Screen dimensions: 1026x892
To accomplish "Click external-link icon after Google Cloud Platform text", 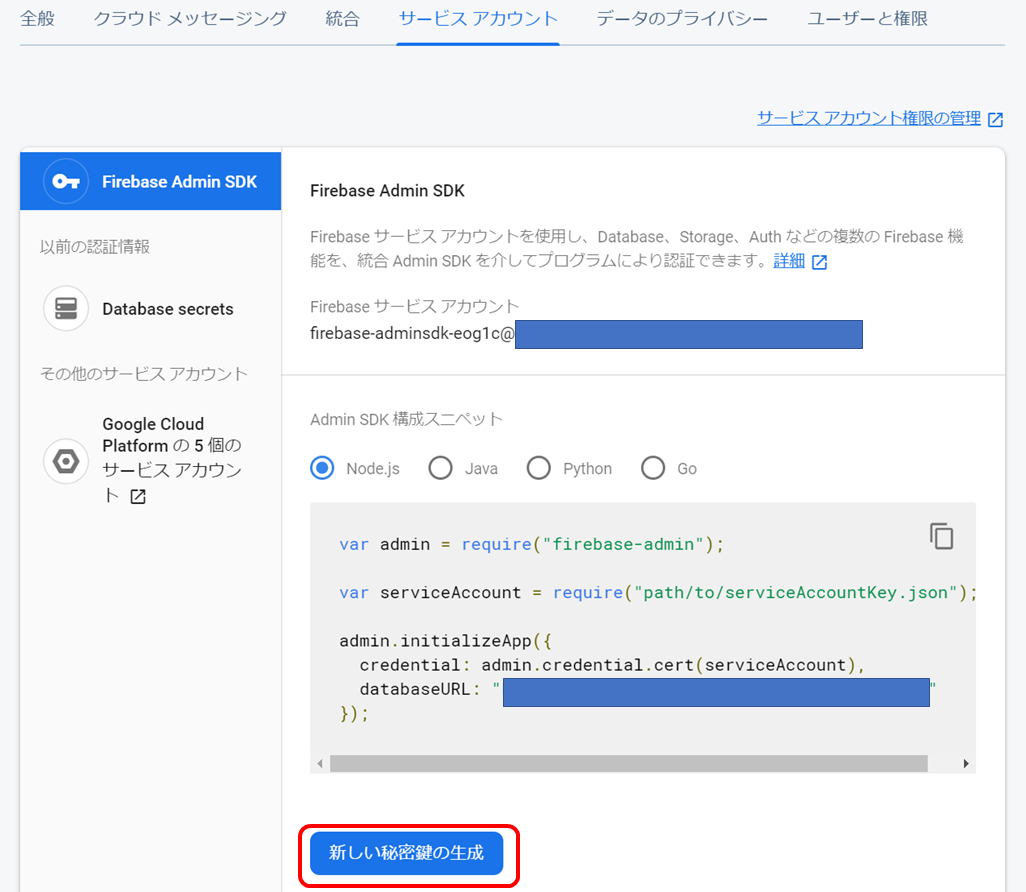I will tap(138, 497).
